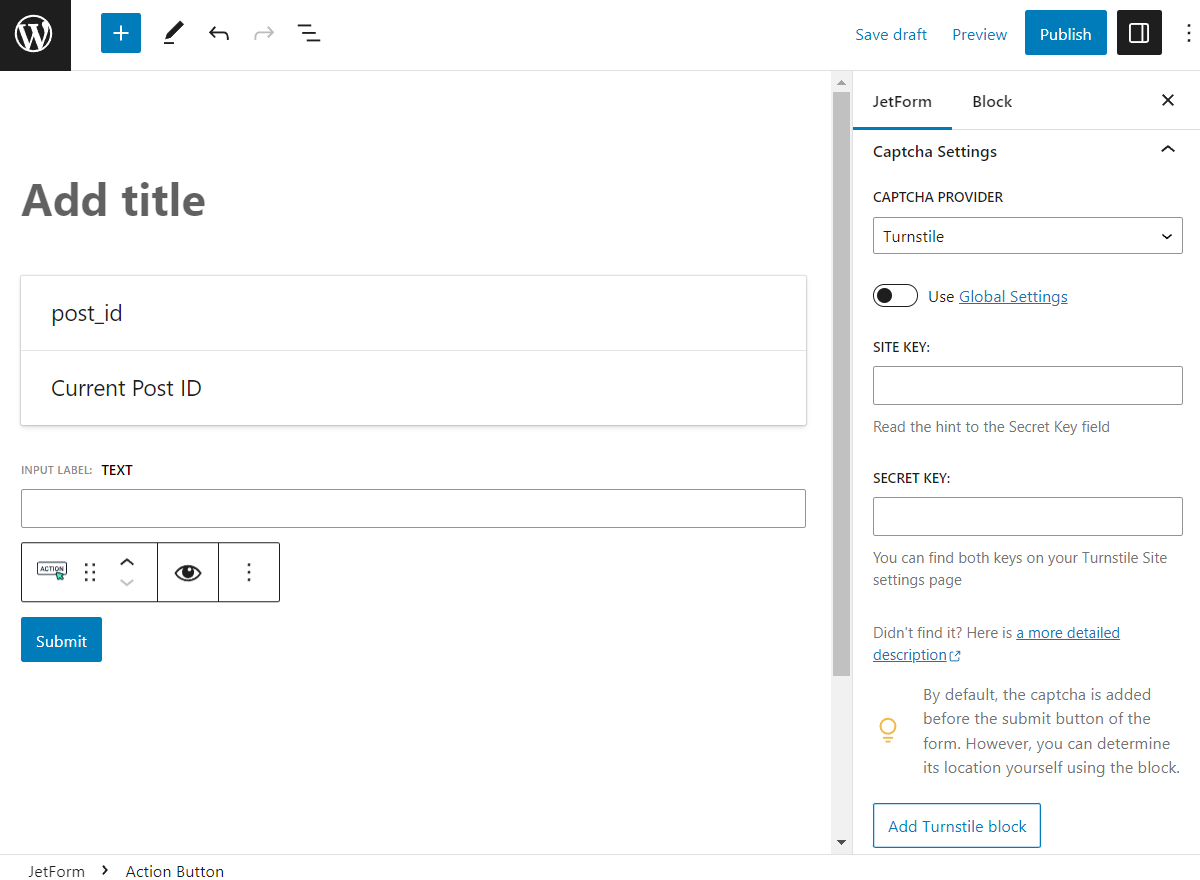Open the Document Overview list icon
Screen dimensions: 1200x880
(x=309, y=33)
